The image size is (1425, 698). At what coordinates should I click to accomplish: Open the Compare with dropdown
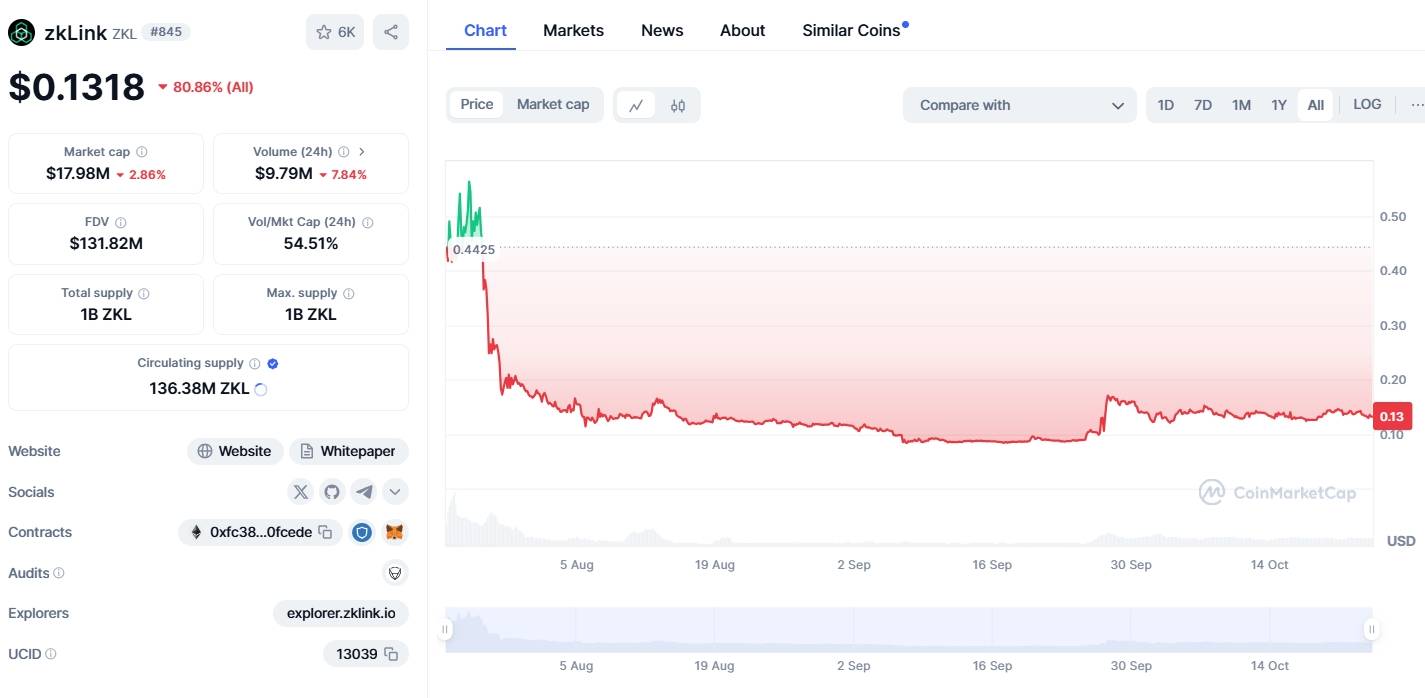1020,105
